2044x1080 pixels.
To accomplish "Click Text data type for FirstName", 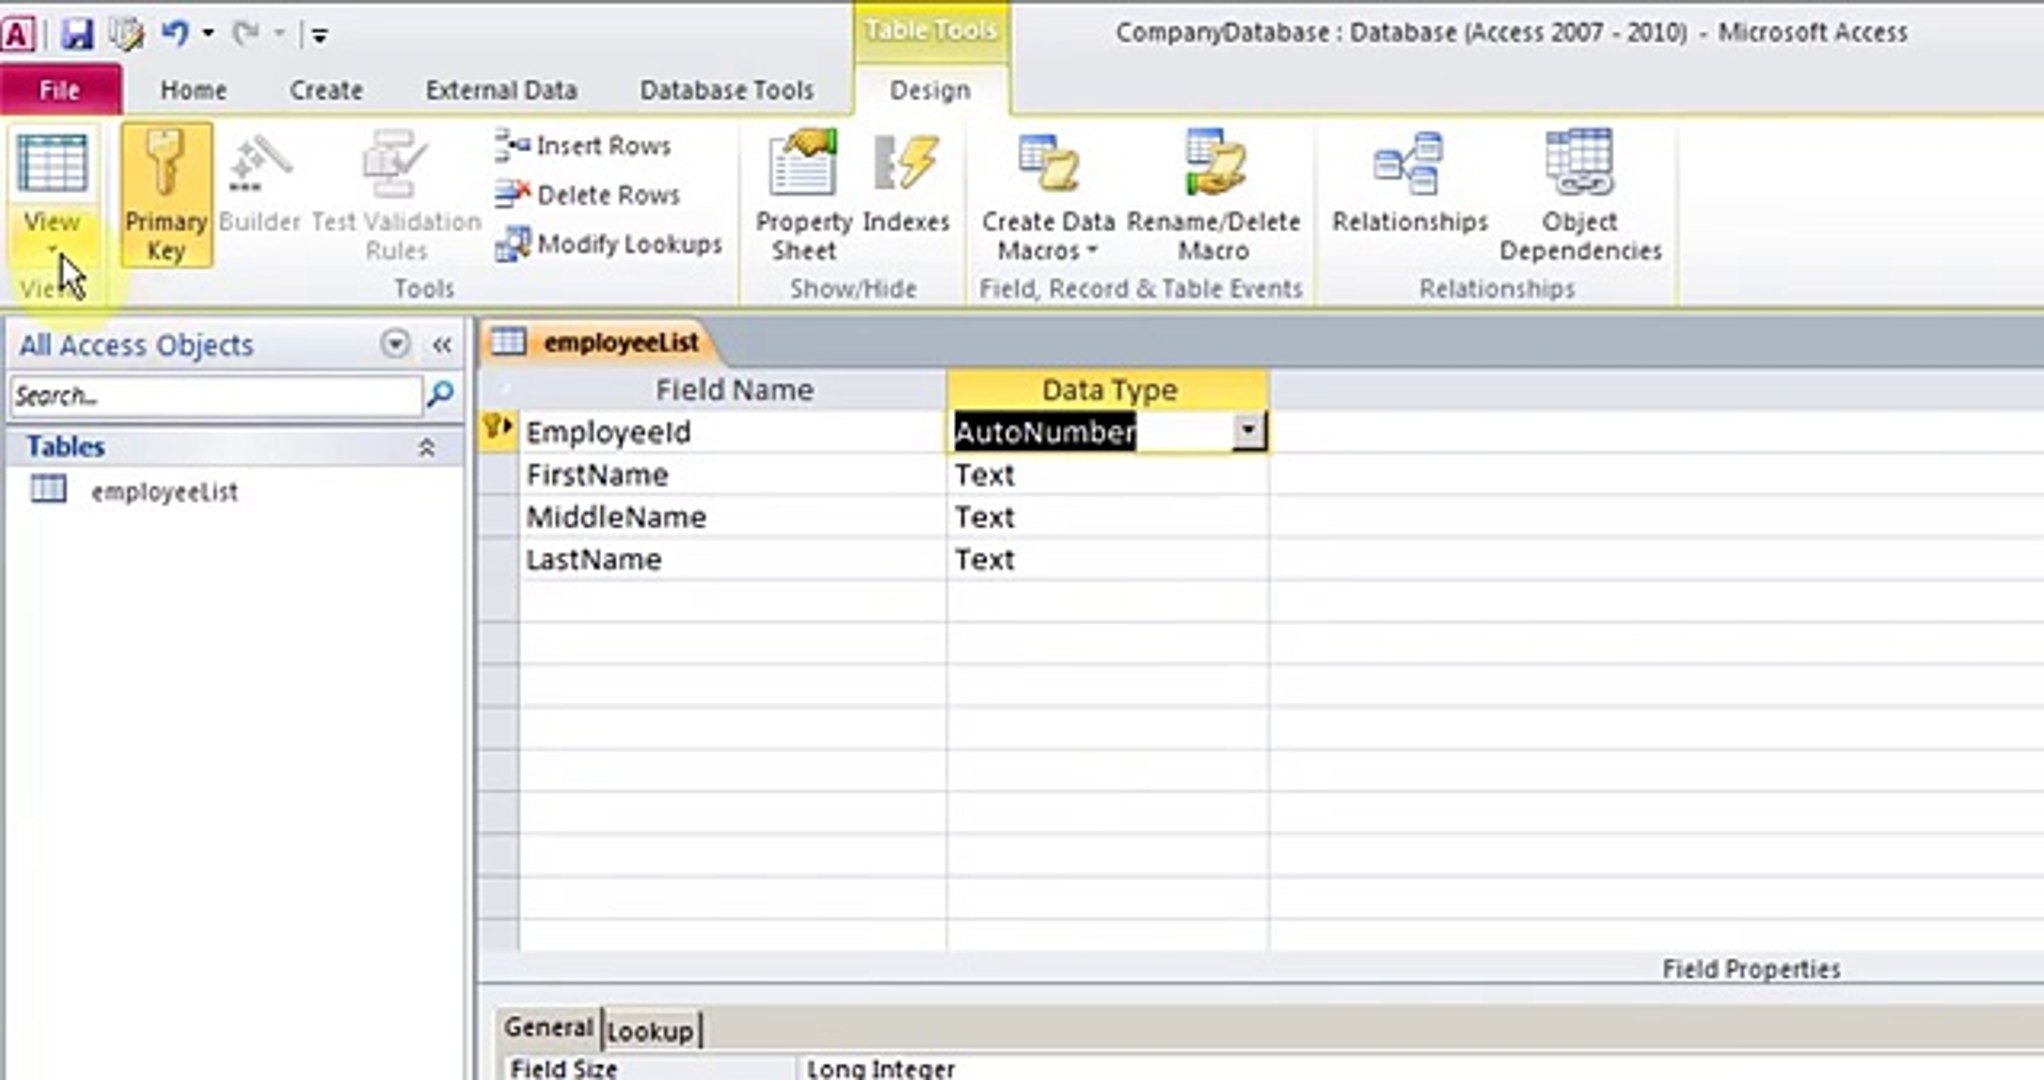I will [x=1108, y=475].
